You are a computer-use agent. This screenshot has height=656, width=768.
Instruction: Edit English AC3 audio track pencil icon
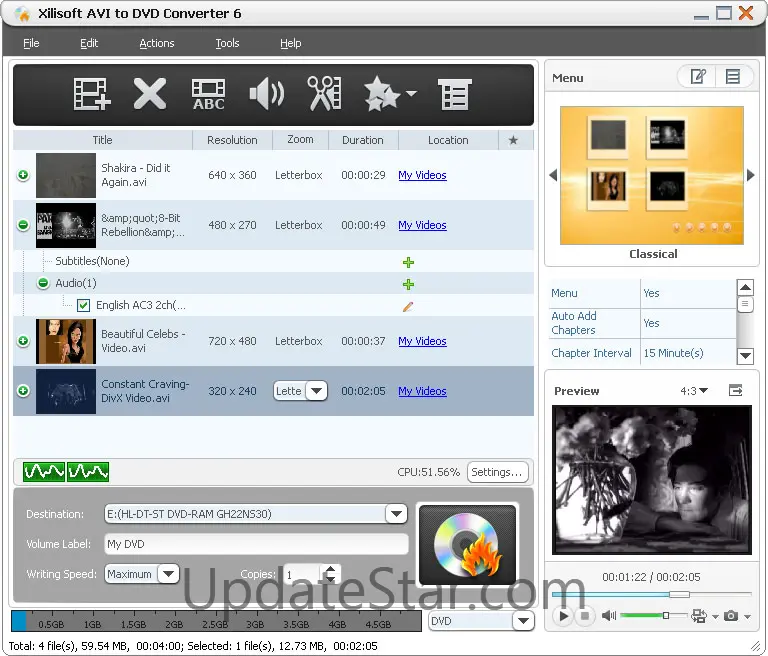coord(408,307)
